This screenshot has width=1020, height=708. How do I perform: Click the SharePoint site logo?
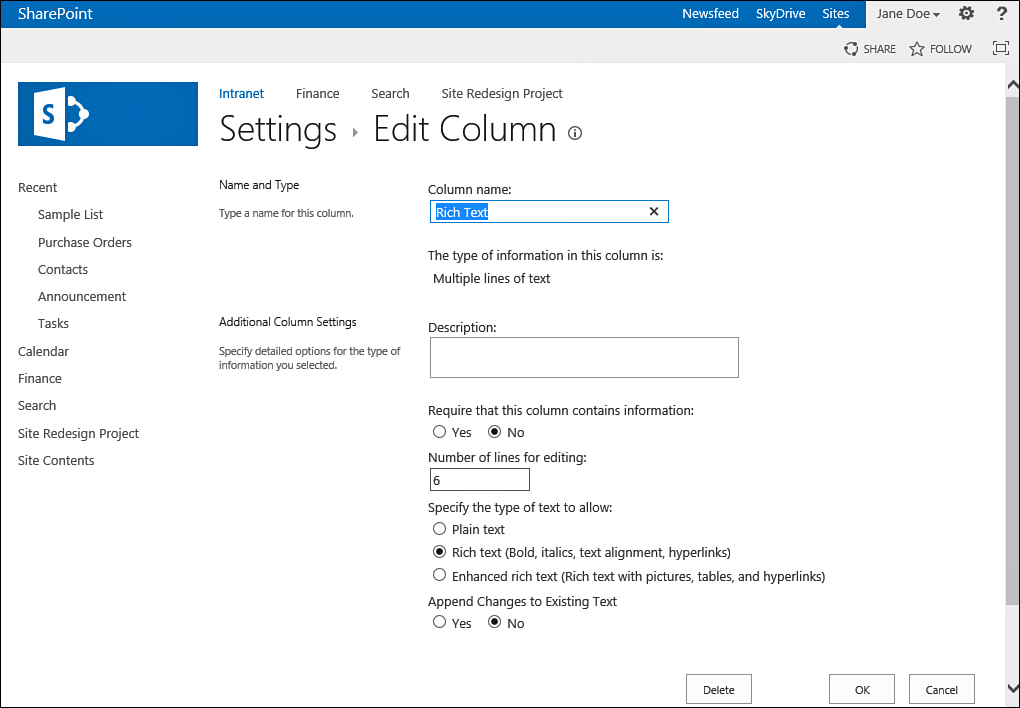pos(108,114)
